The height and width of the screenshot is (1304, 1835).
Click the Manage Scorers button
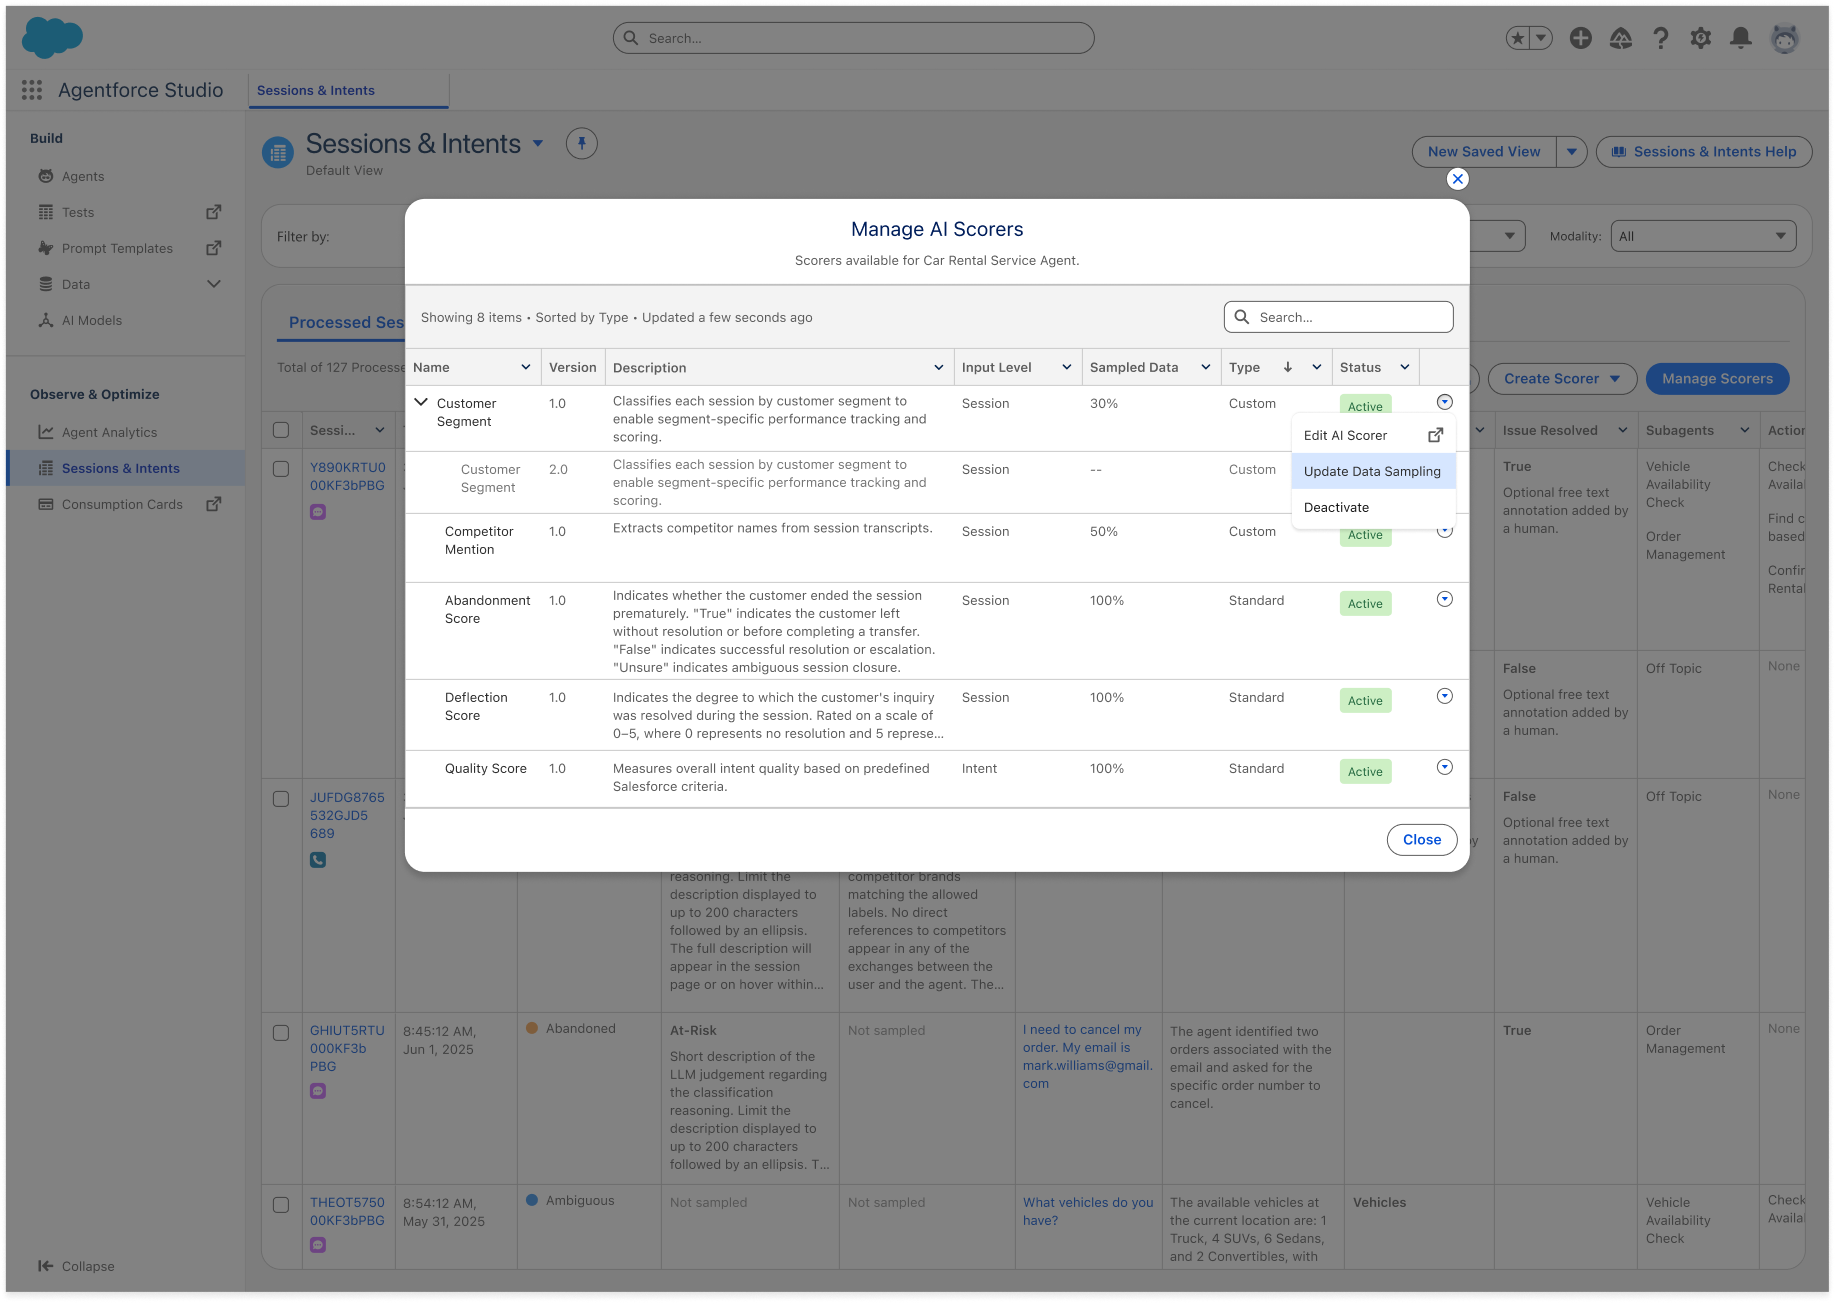point(1717,379)
